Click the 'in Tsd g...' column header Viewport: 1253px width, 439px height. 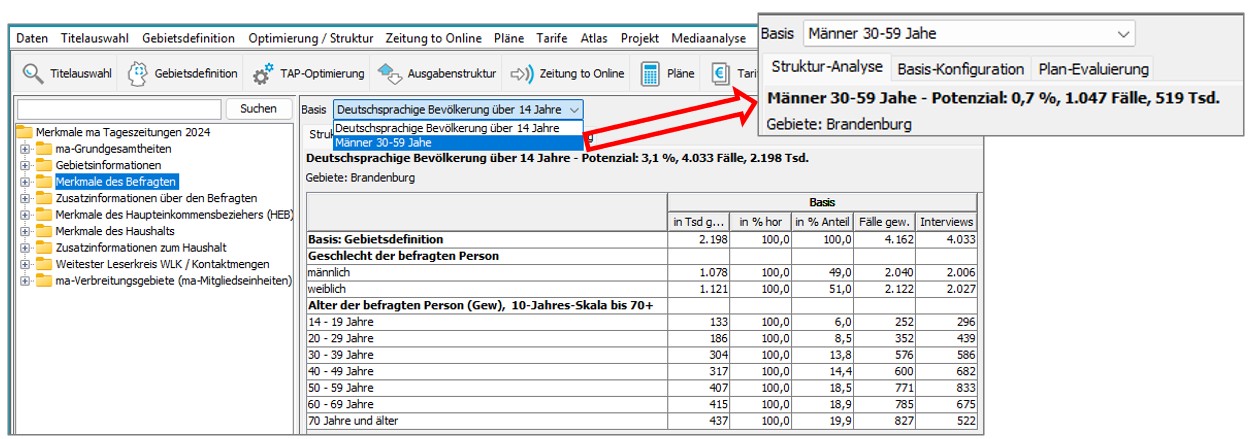pyautogui.click(x=699, y=222)
